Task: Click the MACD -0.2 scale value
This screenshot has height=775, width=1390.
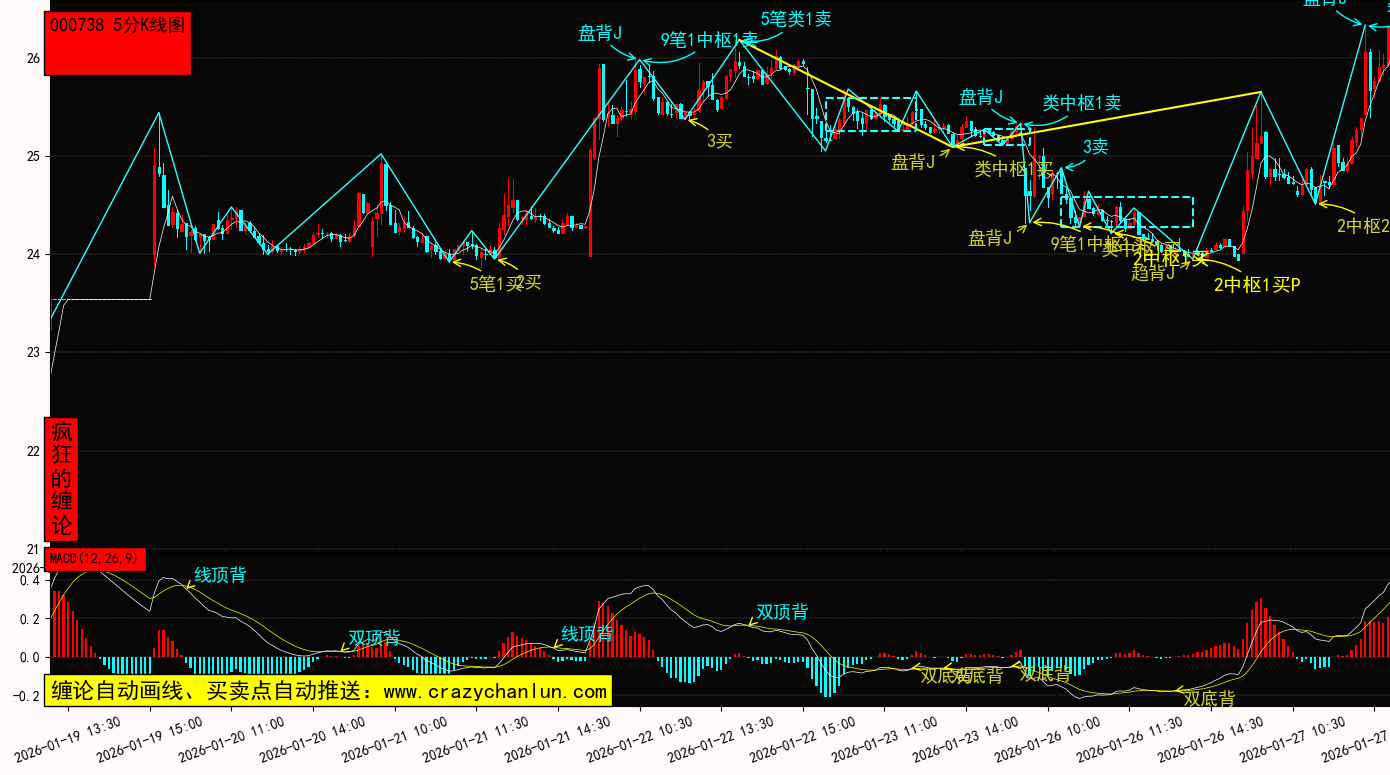Action: (x=27, y=697)
